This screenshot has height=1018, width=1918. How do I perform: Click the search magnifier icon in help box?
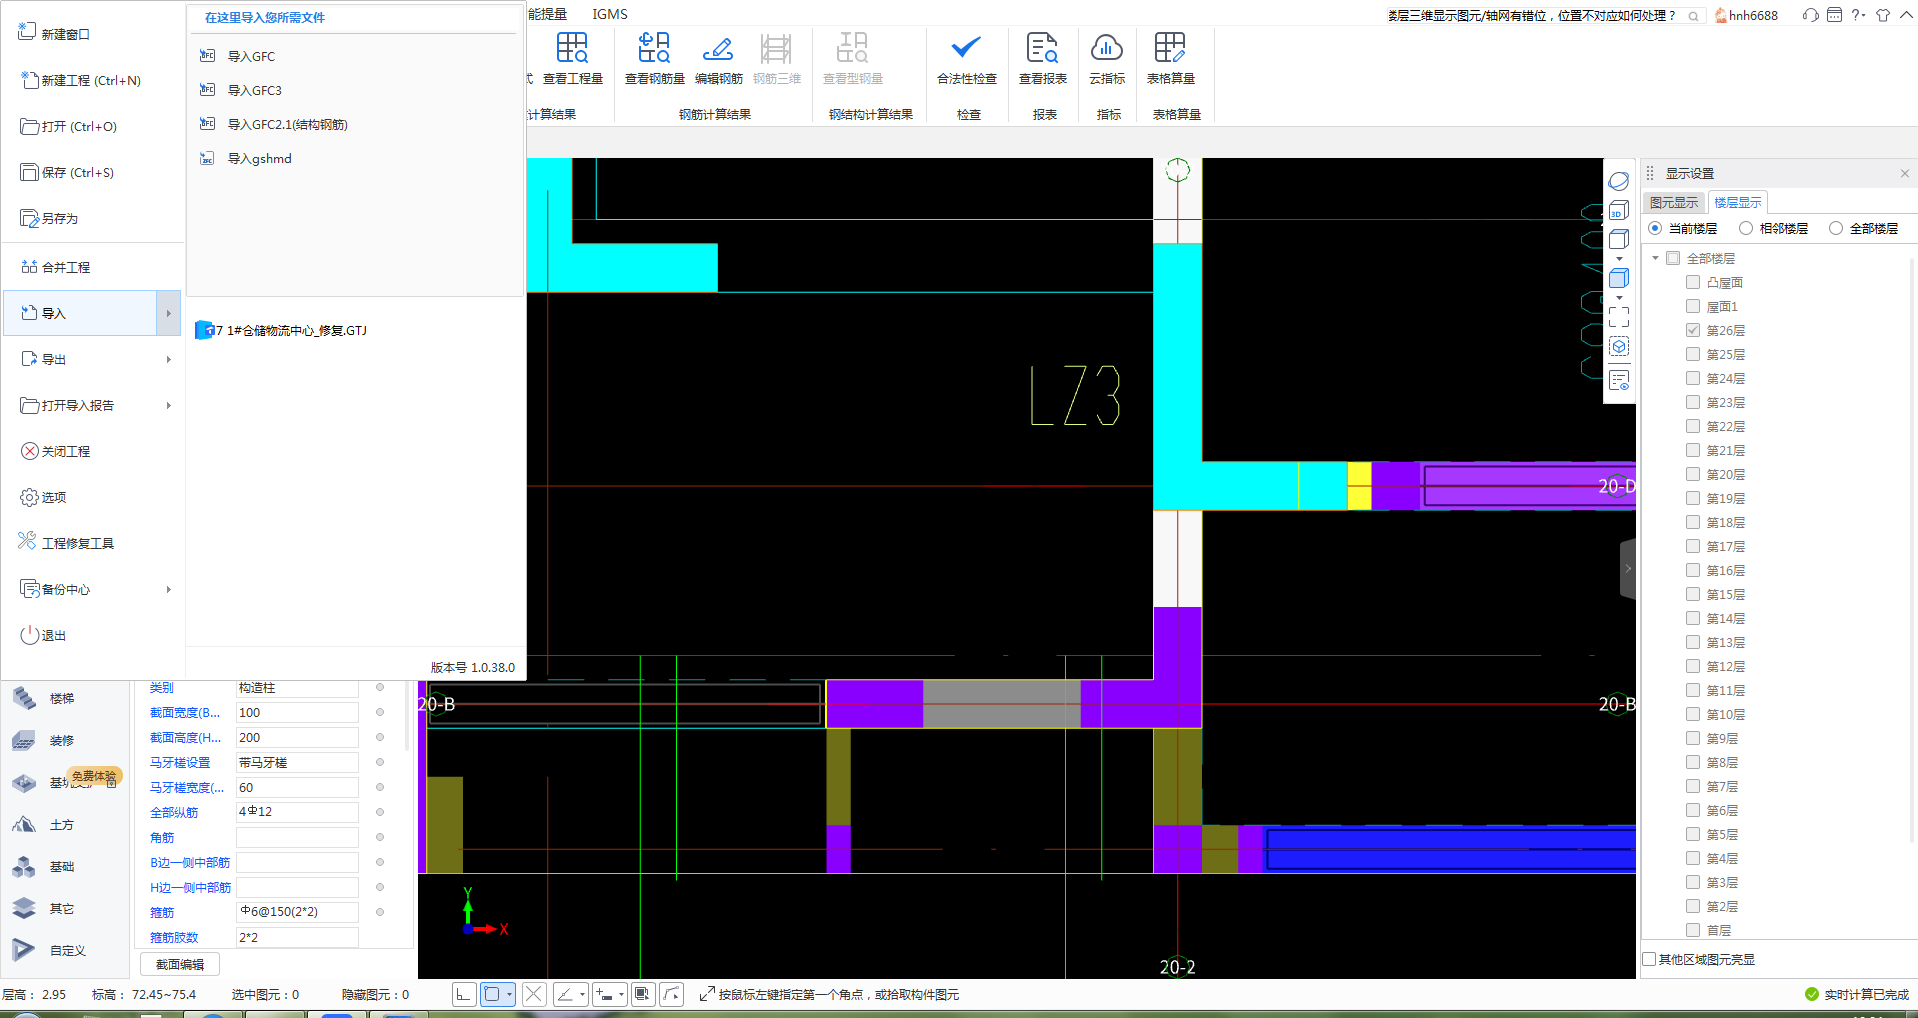[1693, 16]
